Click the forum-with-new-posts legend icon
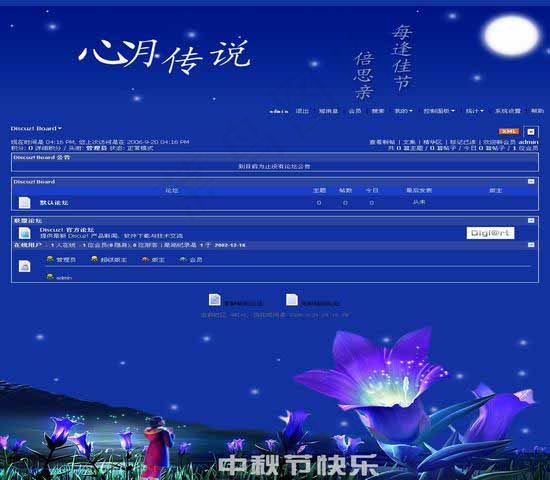Image resolution: width=550 pixels, height=480 pixels. [x=215, y=300]
